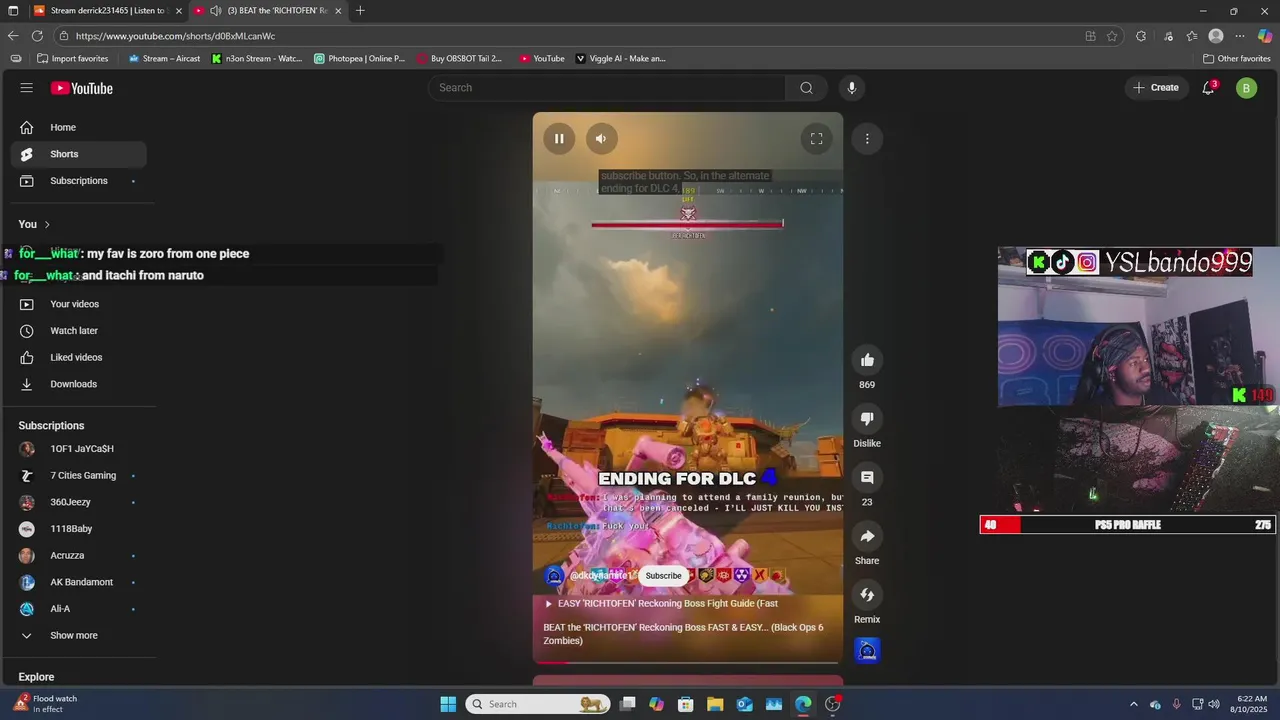Enter fullscreen on the Shorts player

click(816, 139)
